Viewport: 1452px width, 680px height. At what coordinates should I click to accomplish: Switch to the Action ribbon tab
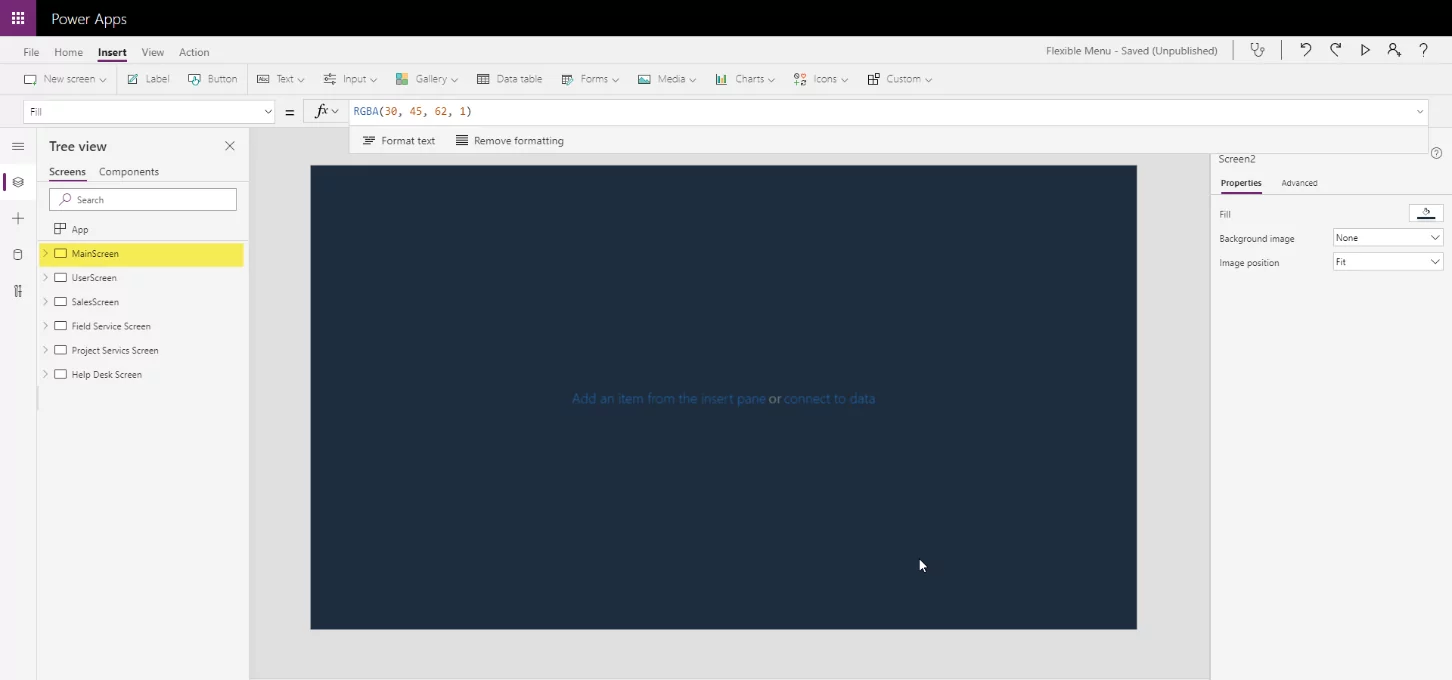[x=194, y=52]
